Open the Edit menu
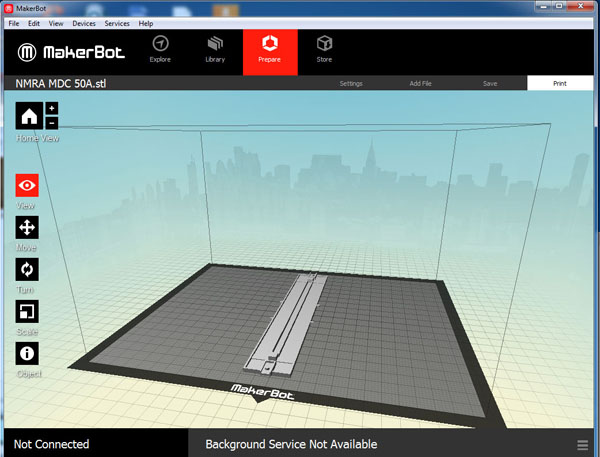This screenshot has height=457, width=600. tap(34, 23)
